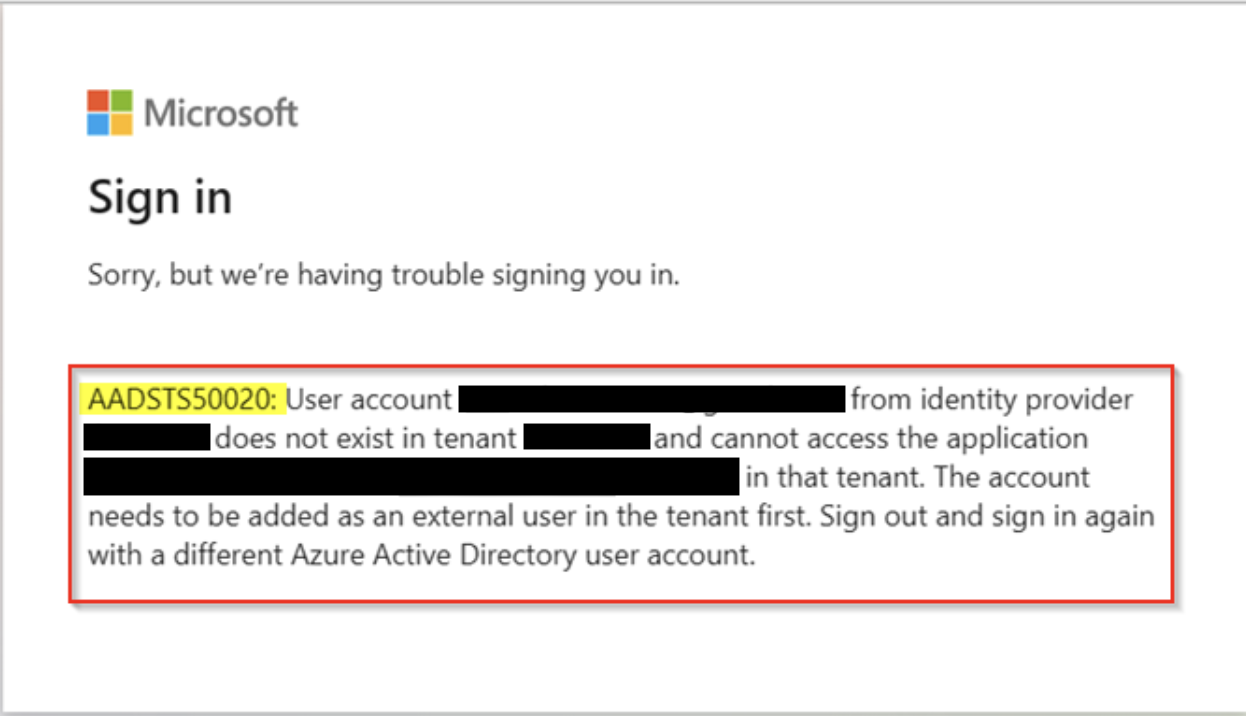Click the yellow square in Microsoft logo
Image resolution: width=1246 pixels, height=716 pixels.
click(x=121, y=124)
